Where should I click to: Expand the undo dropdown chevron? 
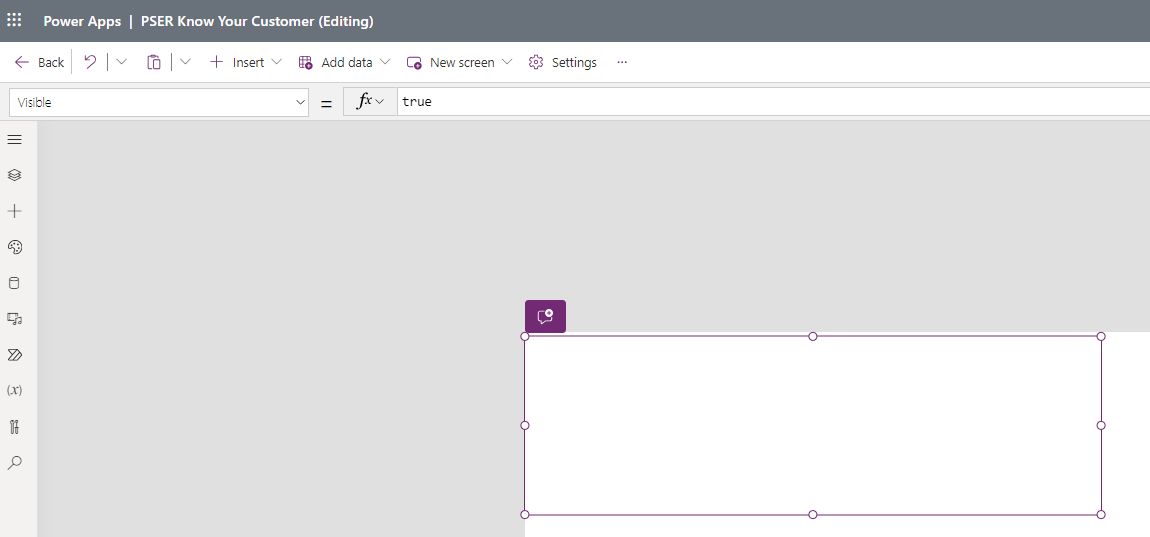(x=122, y=62)
